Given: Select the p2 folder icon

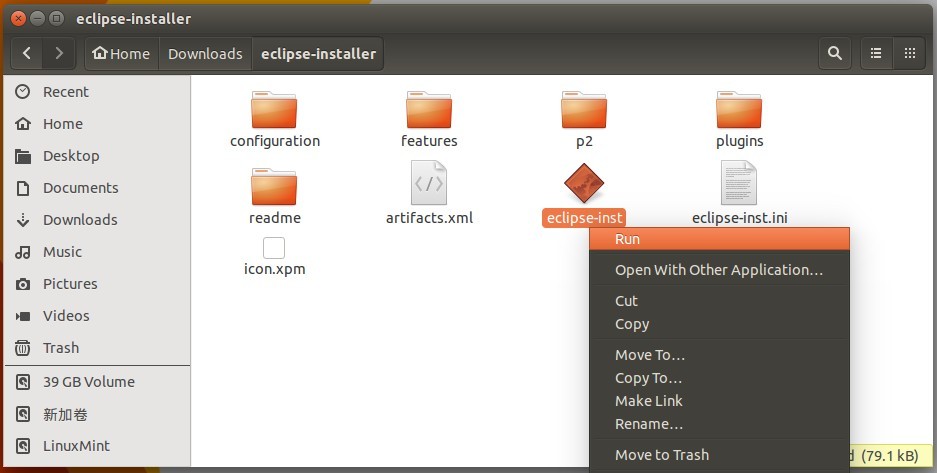Looking at the screenshot, I should pos(584,109).
